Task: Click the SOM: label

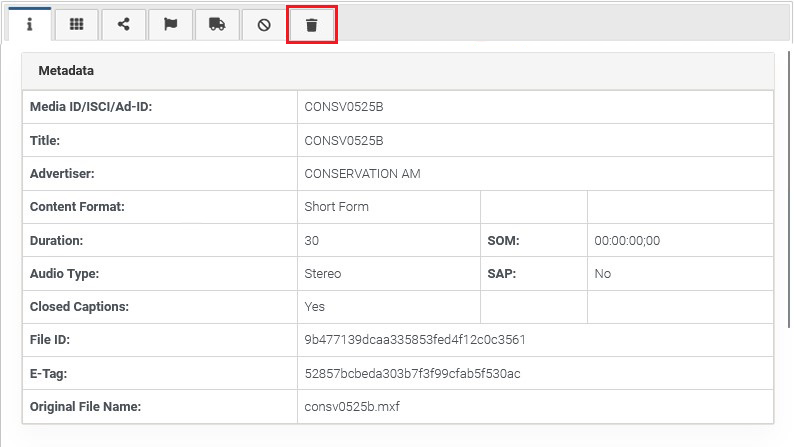Action: (x=503, y=240)
